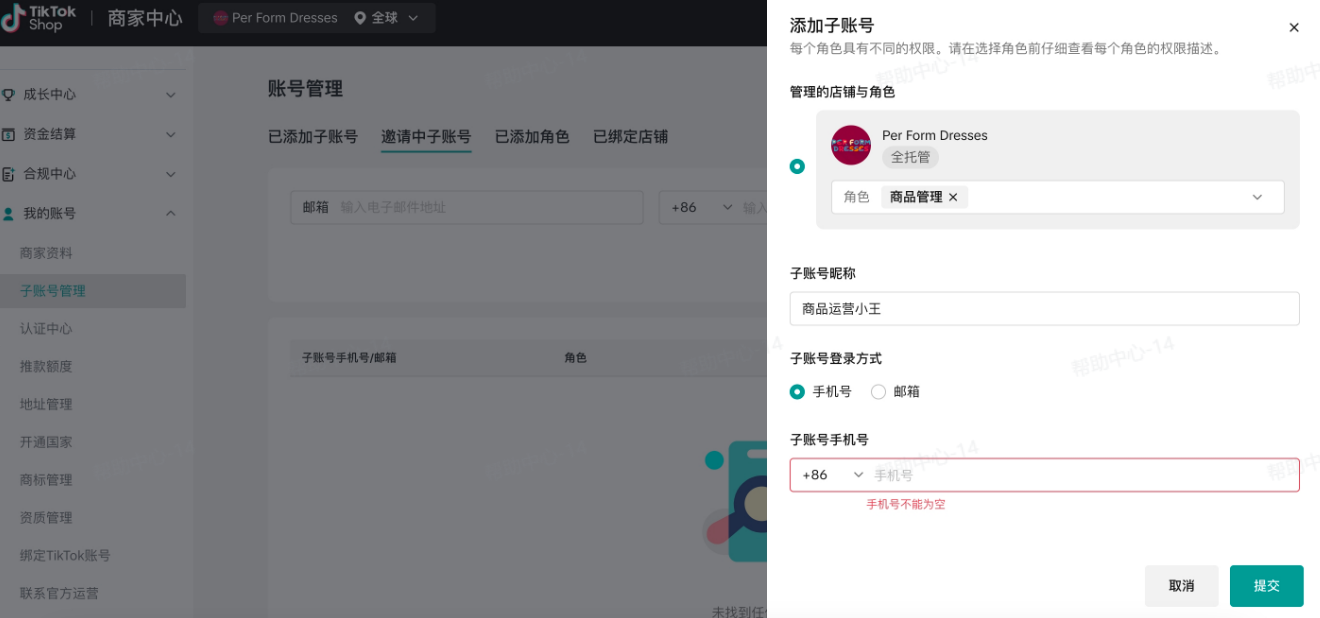Click the 资金结算 sidebar icon

[x=10, y=133]
